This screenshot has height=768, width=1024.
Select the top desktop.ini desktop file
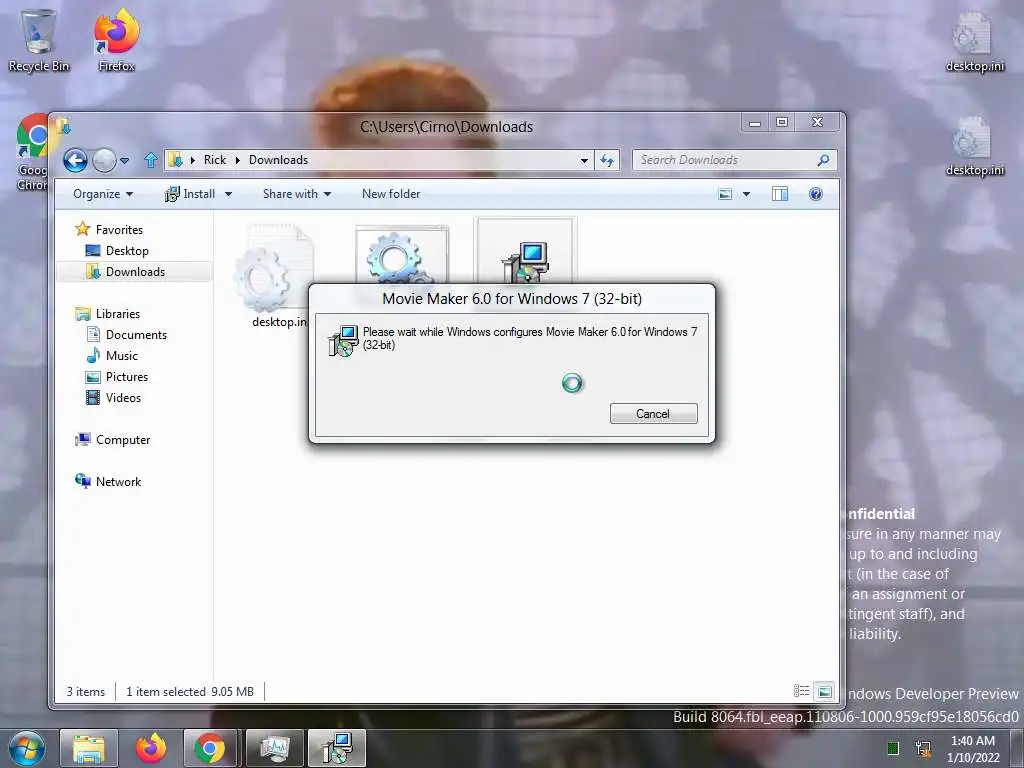click(974, 42)
